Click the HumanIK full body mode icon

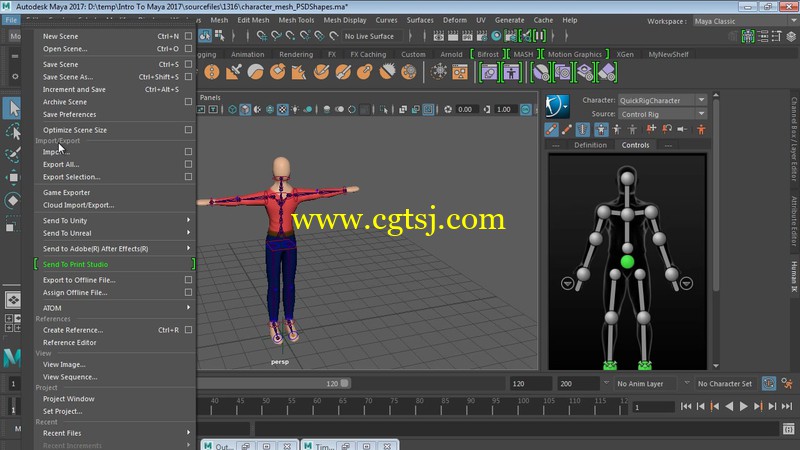[x=601, y=130]
